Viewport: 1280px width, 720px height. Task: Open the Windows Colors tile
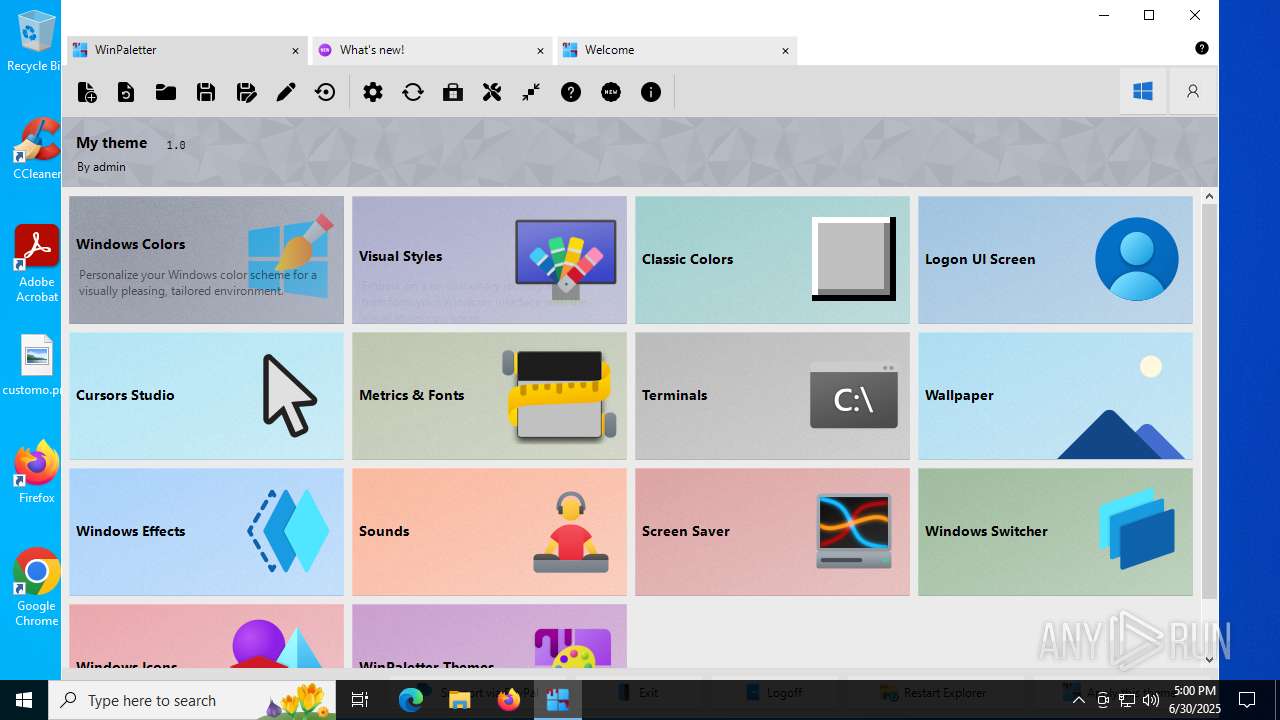206,260
